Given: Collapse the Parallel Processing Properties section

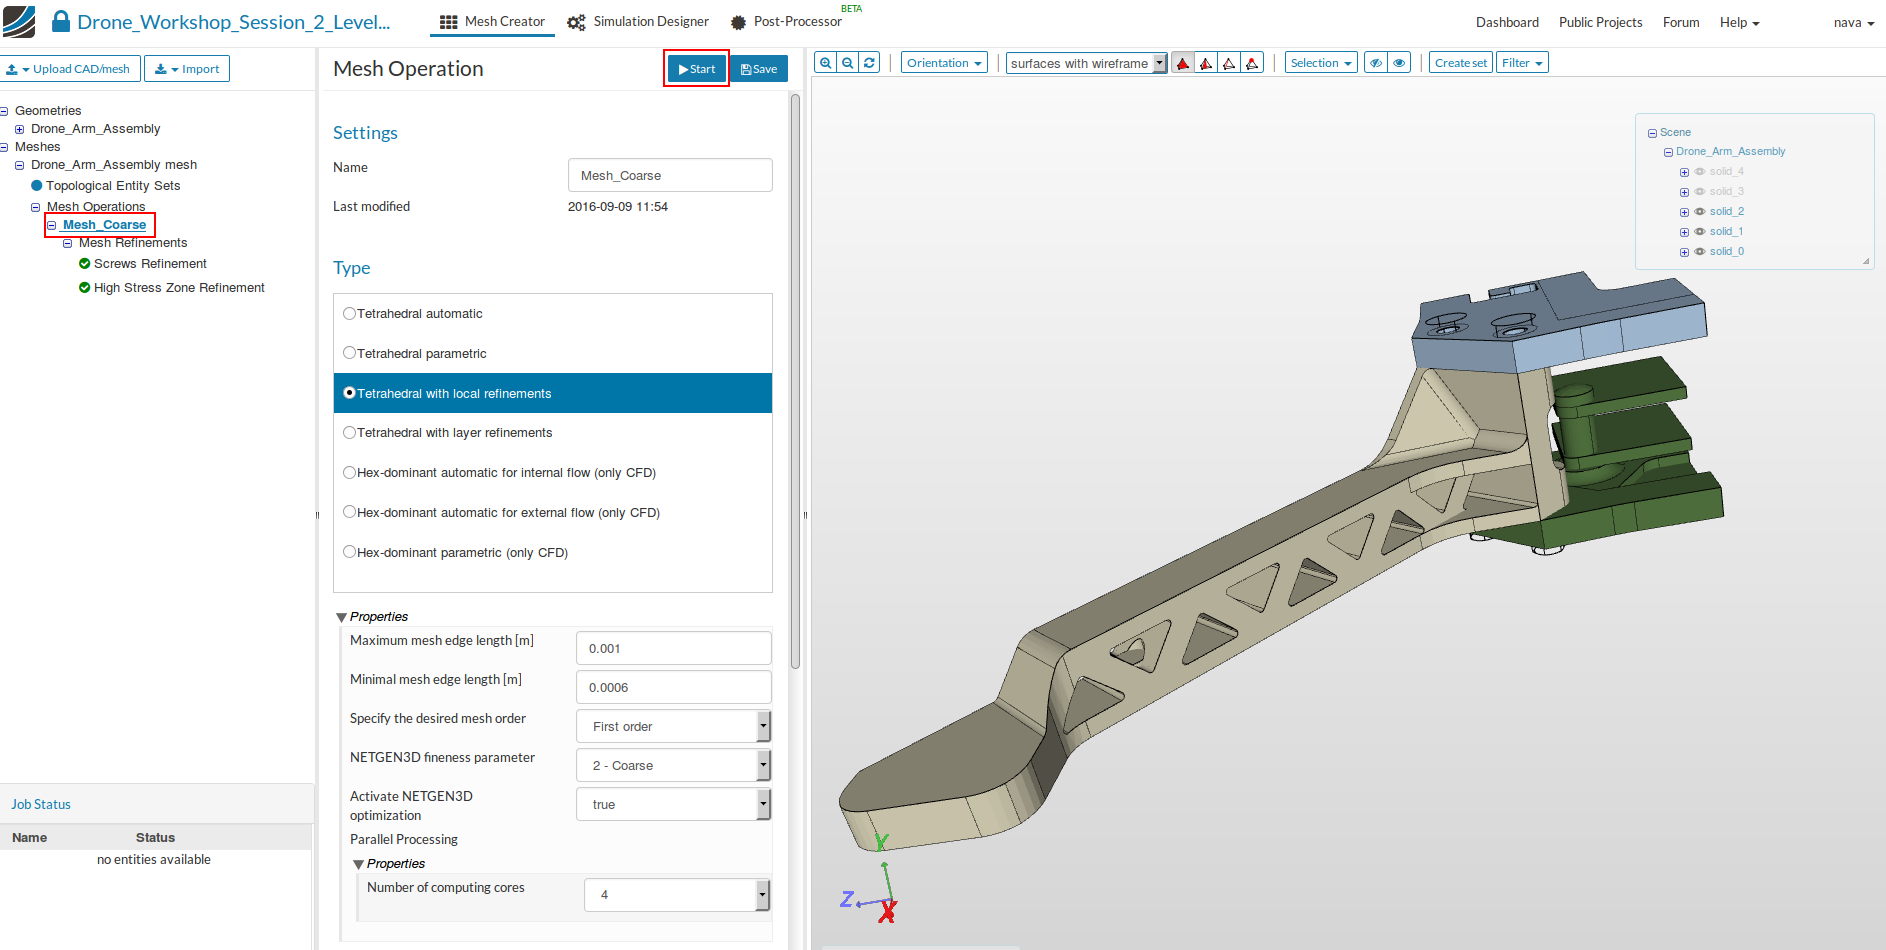Looking at the screenshot, I should pyautogui.click(x=359, y=864).
